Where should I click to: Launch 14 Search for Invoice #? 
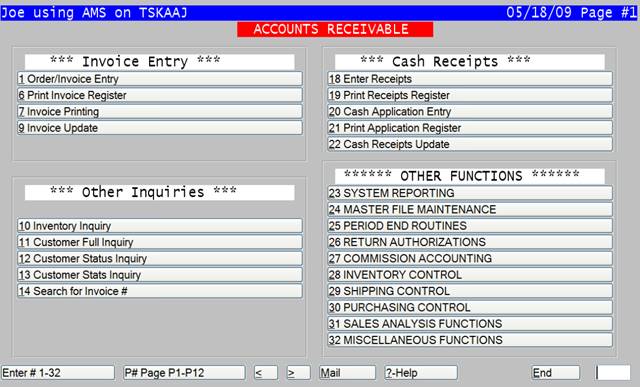point(160,291)
